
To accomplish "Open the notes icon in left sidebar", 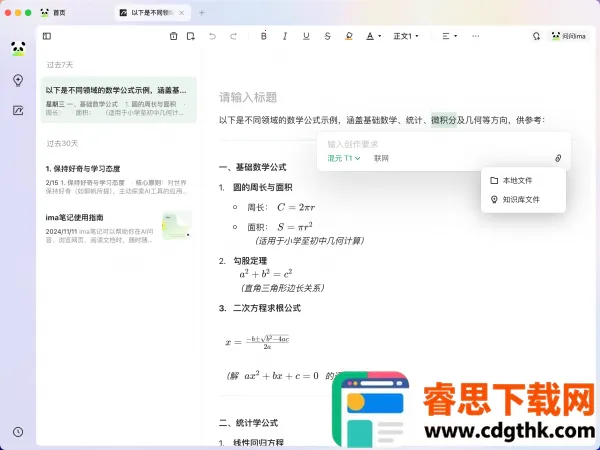I will 18,111.
